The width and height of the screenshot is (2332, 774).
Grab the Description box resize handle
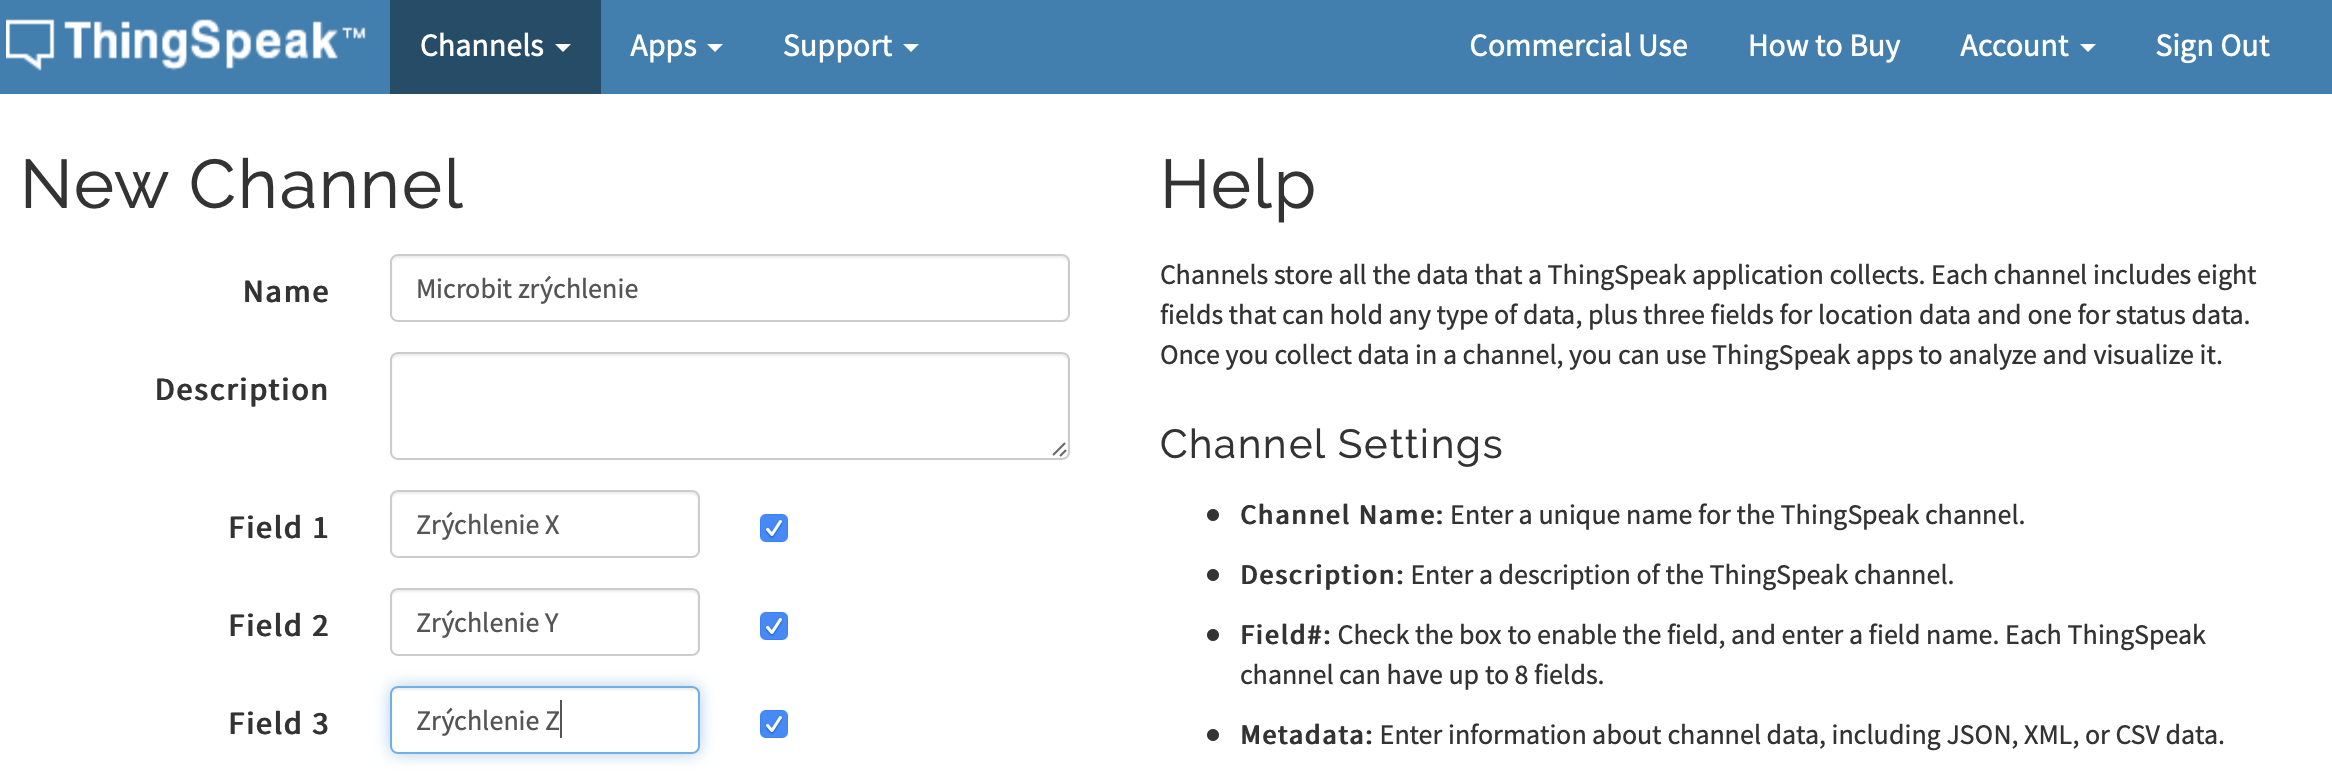point(1059,449)
